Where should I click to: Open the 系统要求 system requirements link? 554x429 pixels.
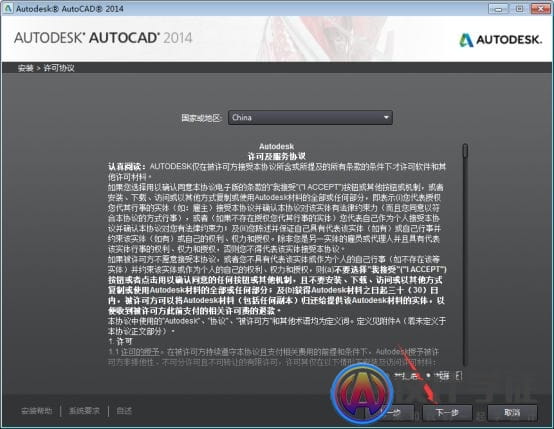point(84,411)
